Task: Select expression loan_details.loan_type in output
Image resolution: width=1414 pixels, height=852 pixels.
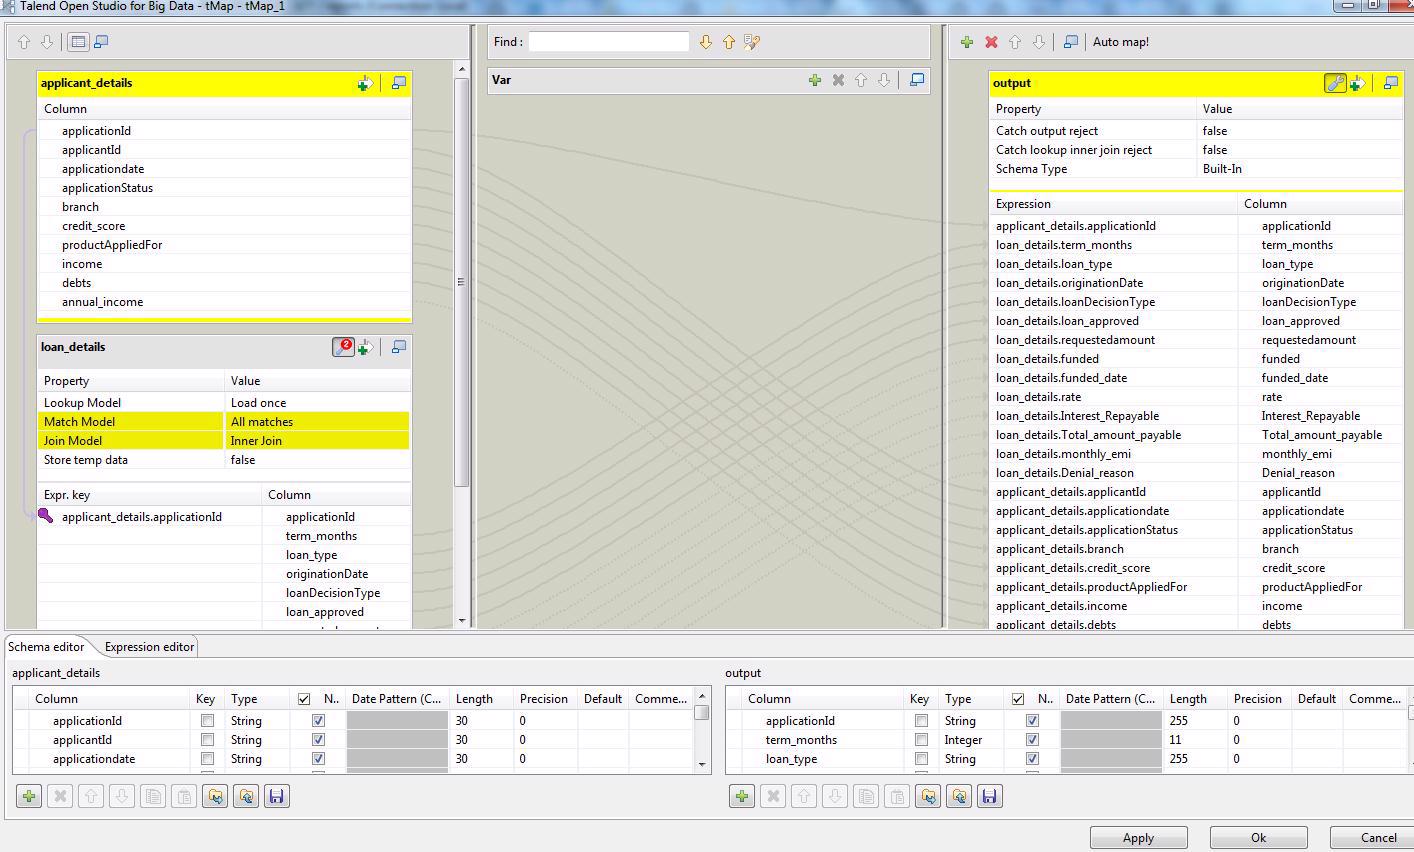Action: pyautogui.click(x=1054, y=264)
